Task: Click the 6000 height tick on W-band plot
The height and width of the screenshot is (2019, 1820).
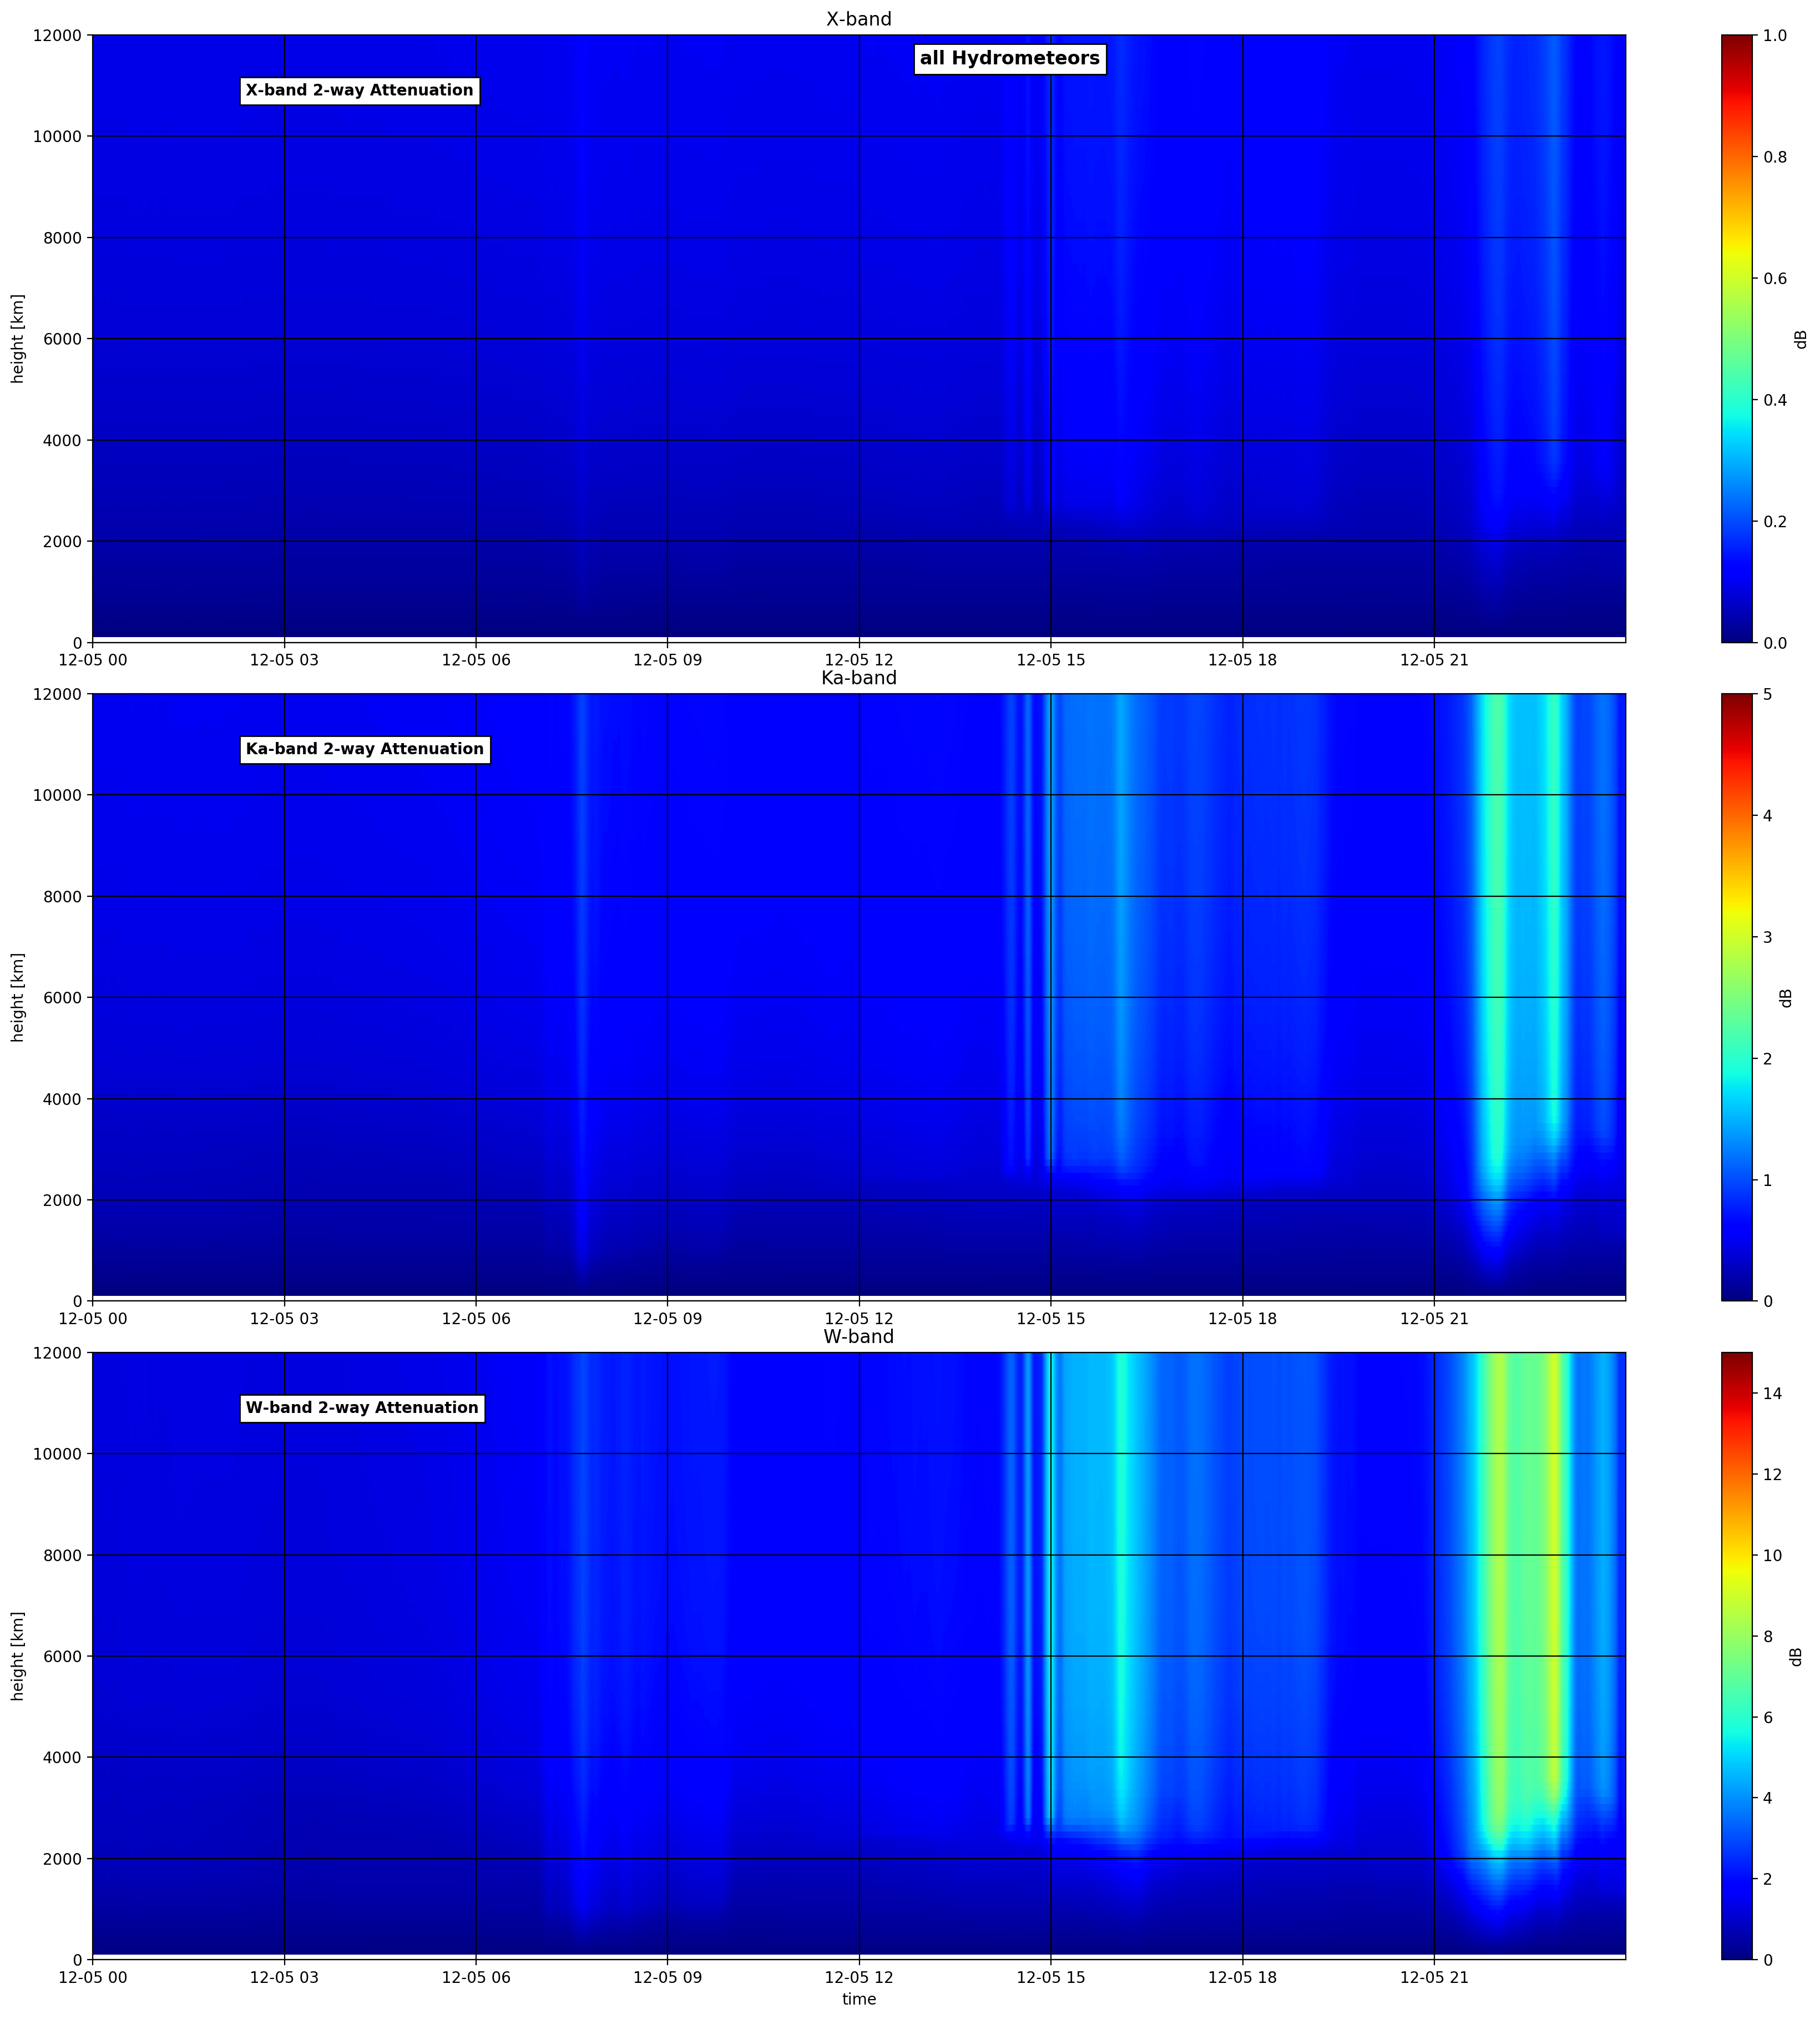Action: pyautogui.click(x=62, y=1657)
